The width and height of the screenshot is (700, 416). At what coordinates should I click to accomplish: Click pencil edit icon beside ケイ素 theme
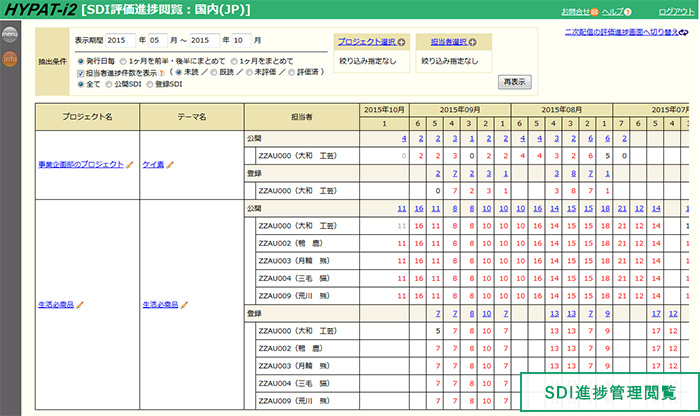[x=171, y=164]
